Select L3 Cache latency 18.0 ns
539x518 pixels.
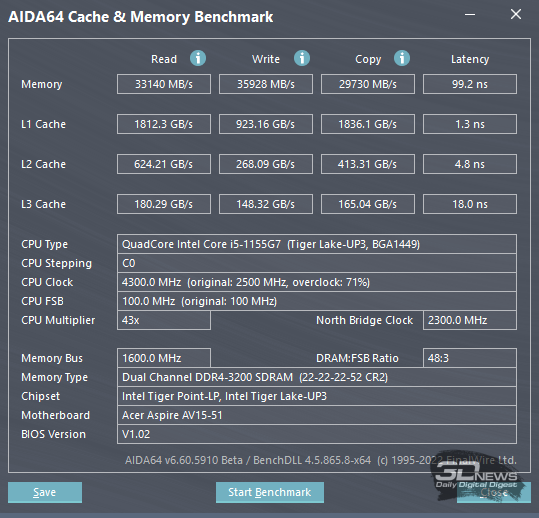pos(470,204)
